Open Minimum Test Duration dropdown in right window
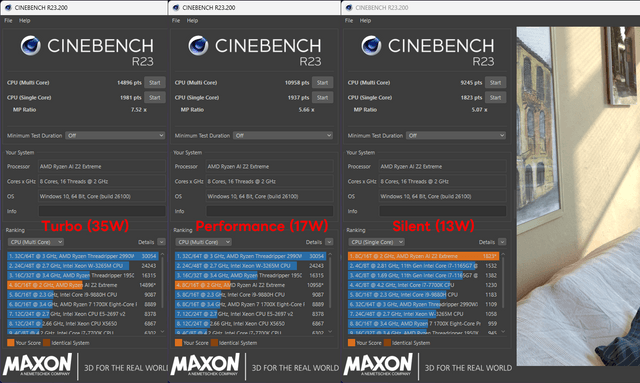Viewport: 640px width, 383px height. pyautogui.click(x=456, y=136)
